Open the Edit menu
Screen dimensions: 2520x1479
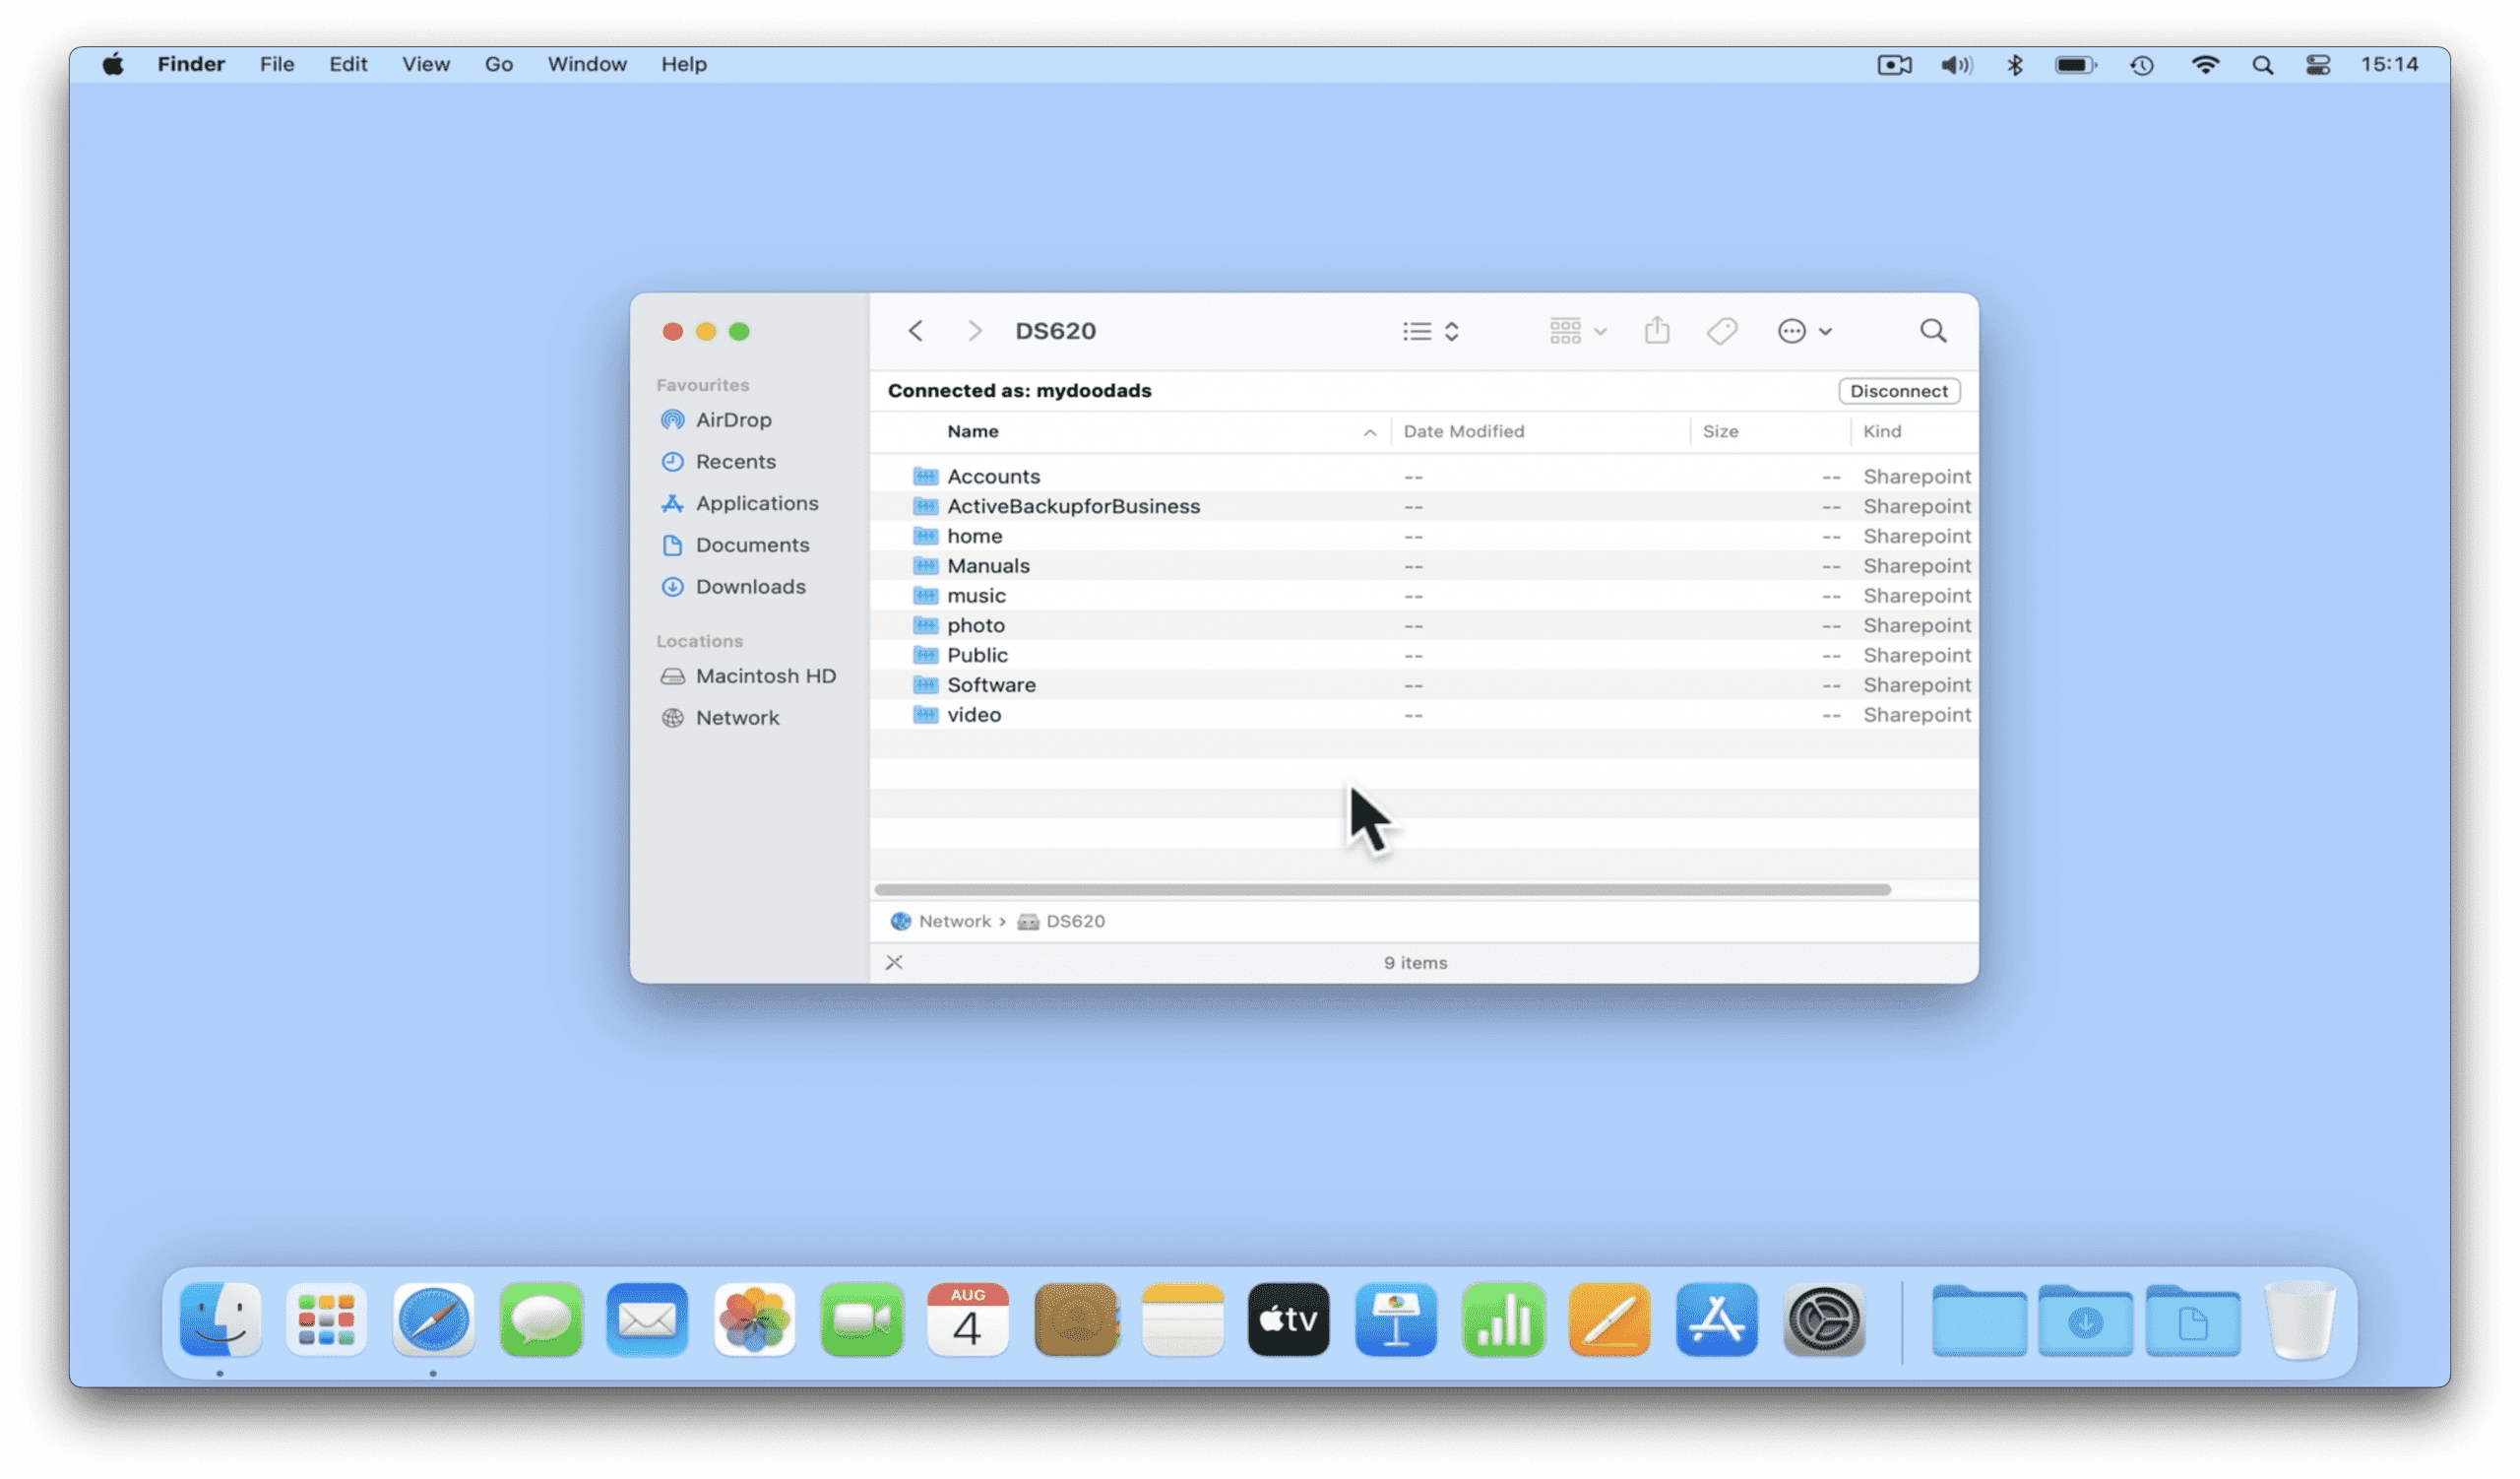(x=348, y=64)
